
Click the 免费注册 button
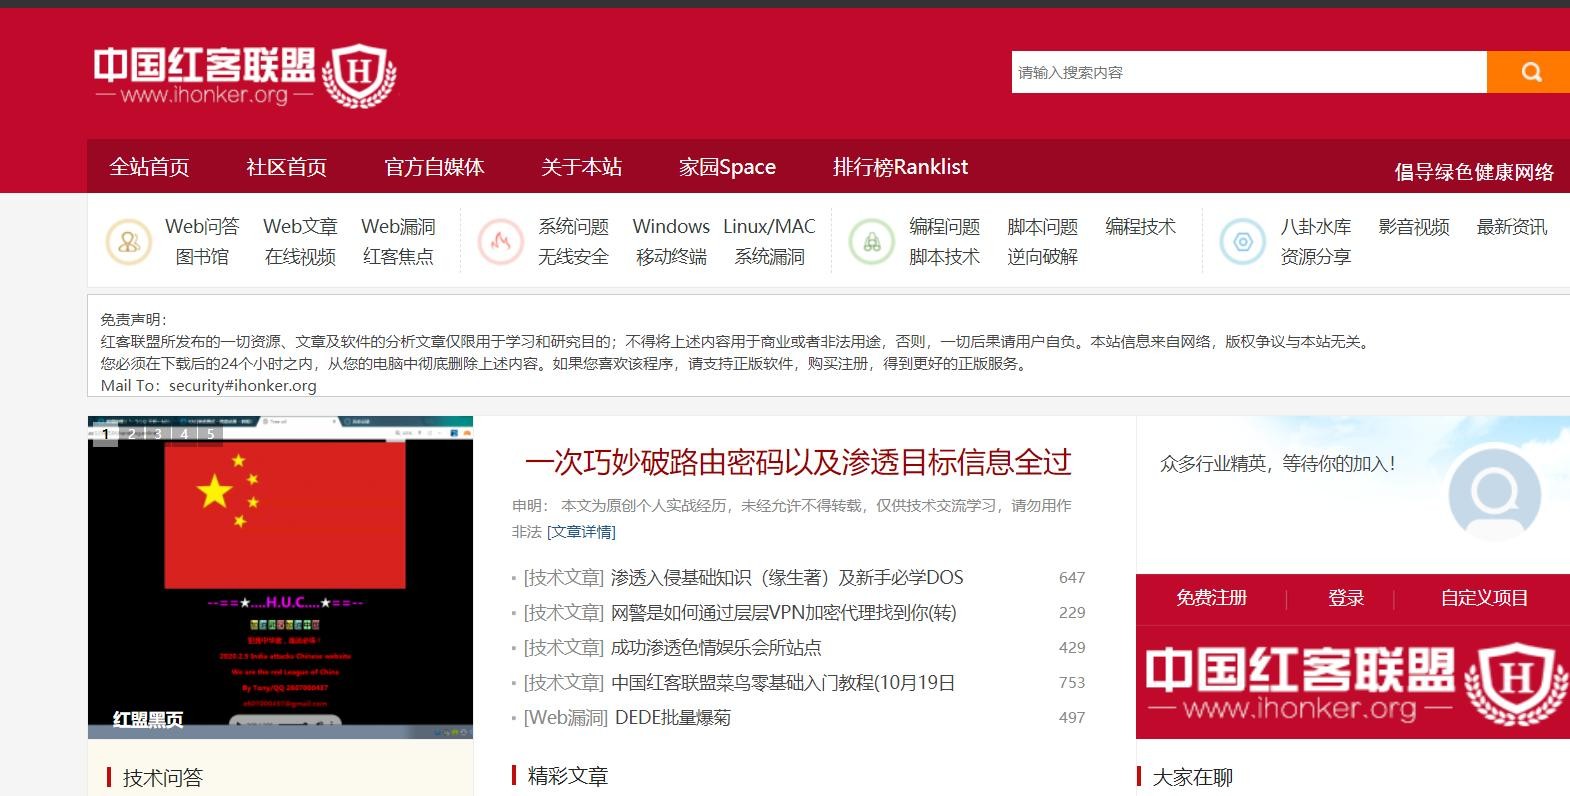[1211, 598]
